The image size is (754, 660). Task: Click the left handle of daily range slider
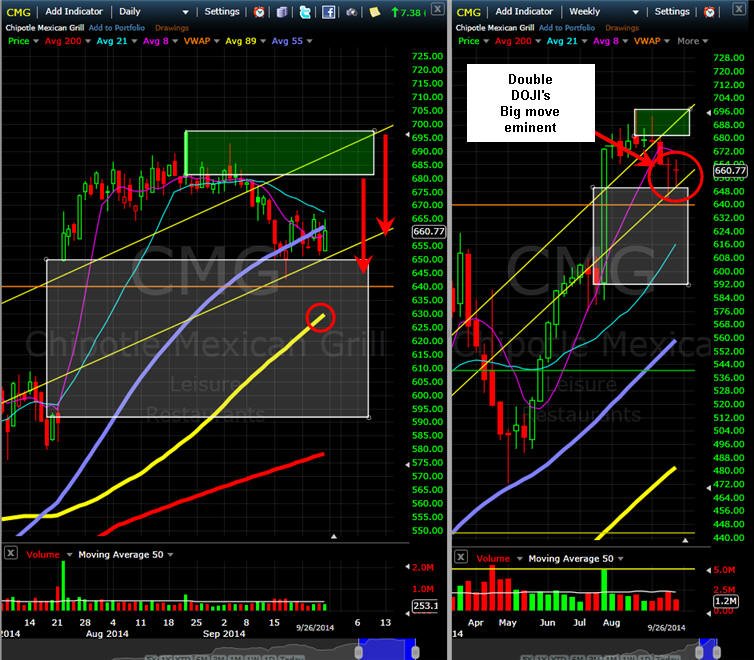pyautogui.click(x=359, y=652)
